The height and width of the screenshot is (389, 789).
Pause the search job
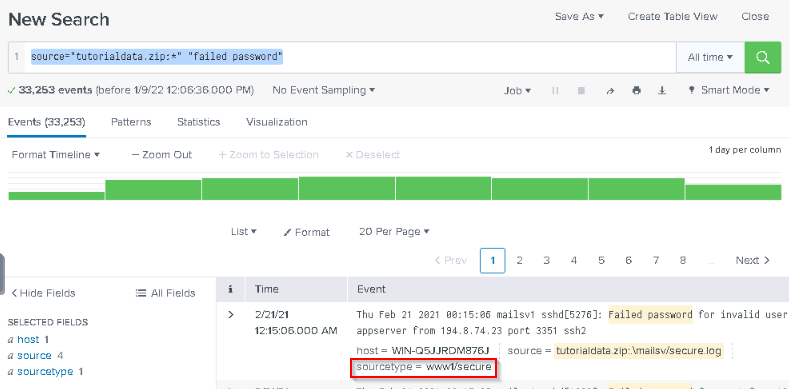[x=555, y=91]
